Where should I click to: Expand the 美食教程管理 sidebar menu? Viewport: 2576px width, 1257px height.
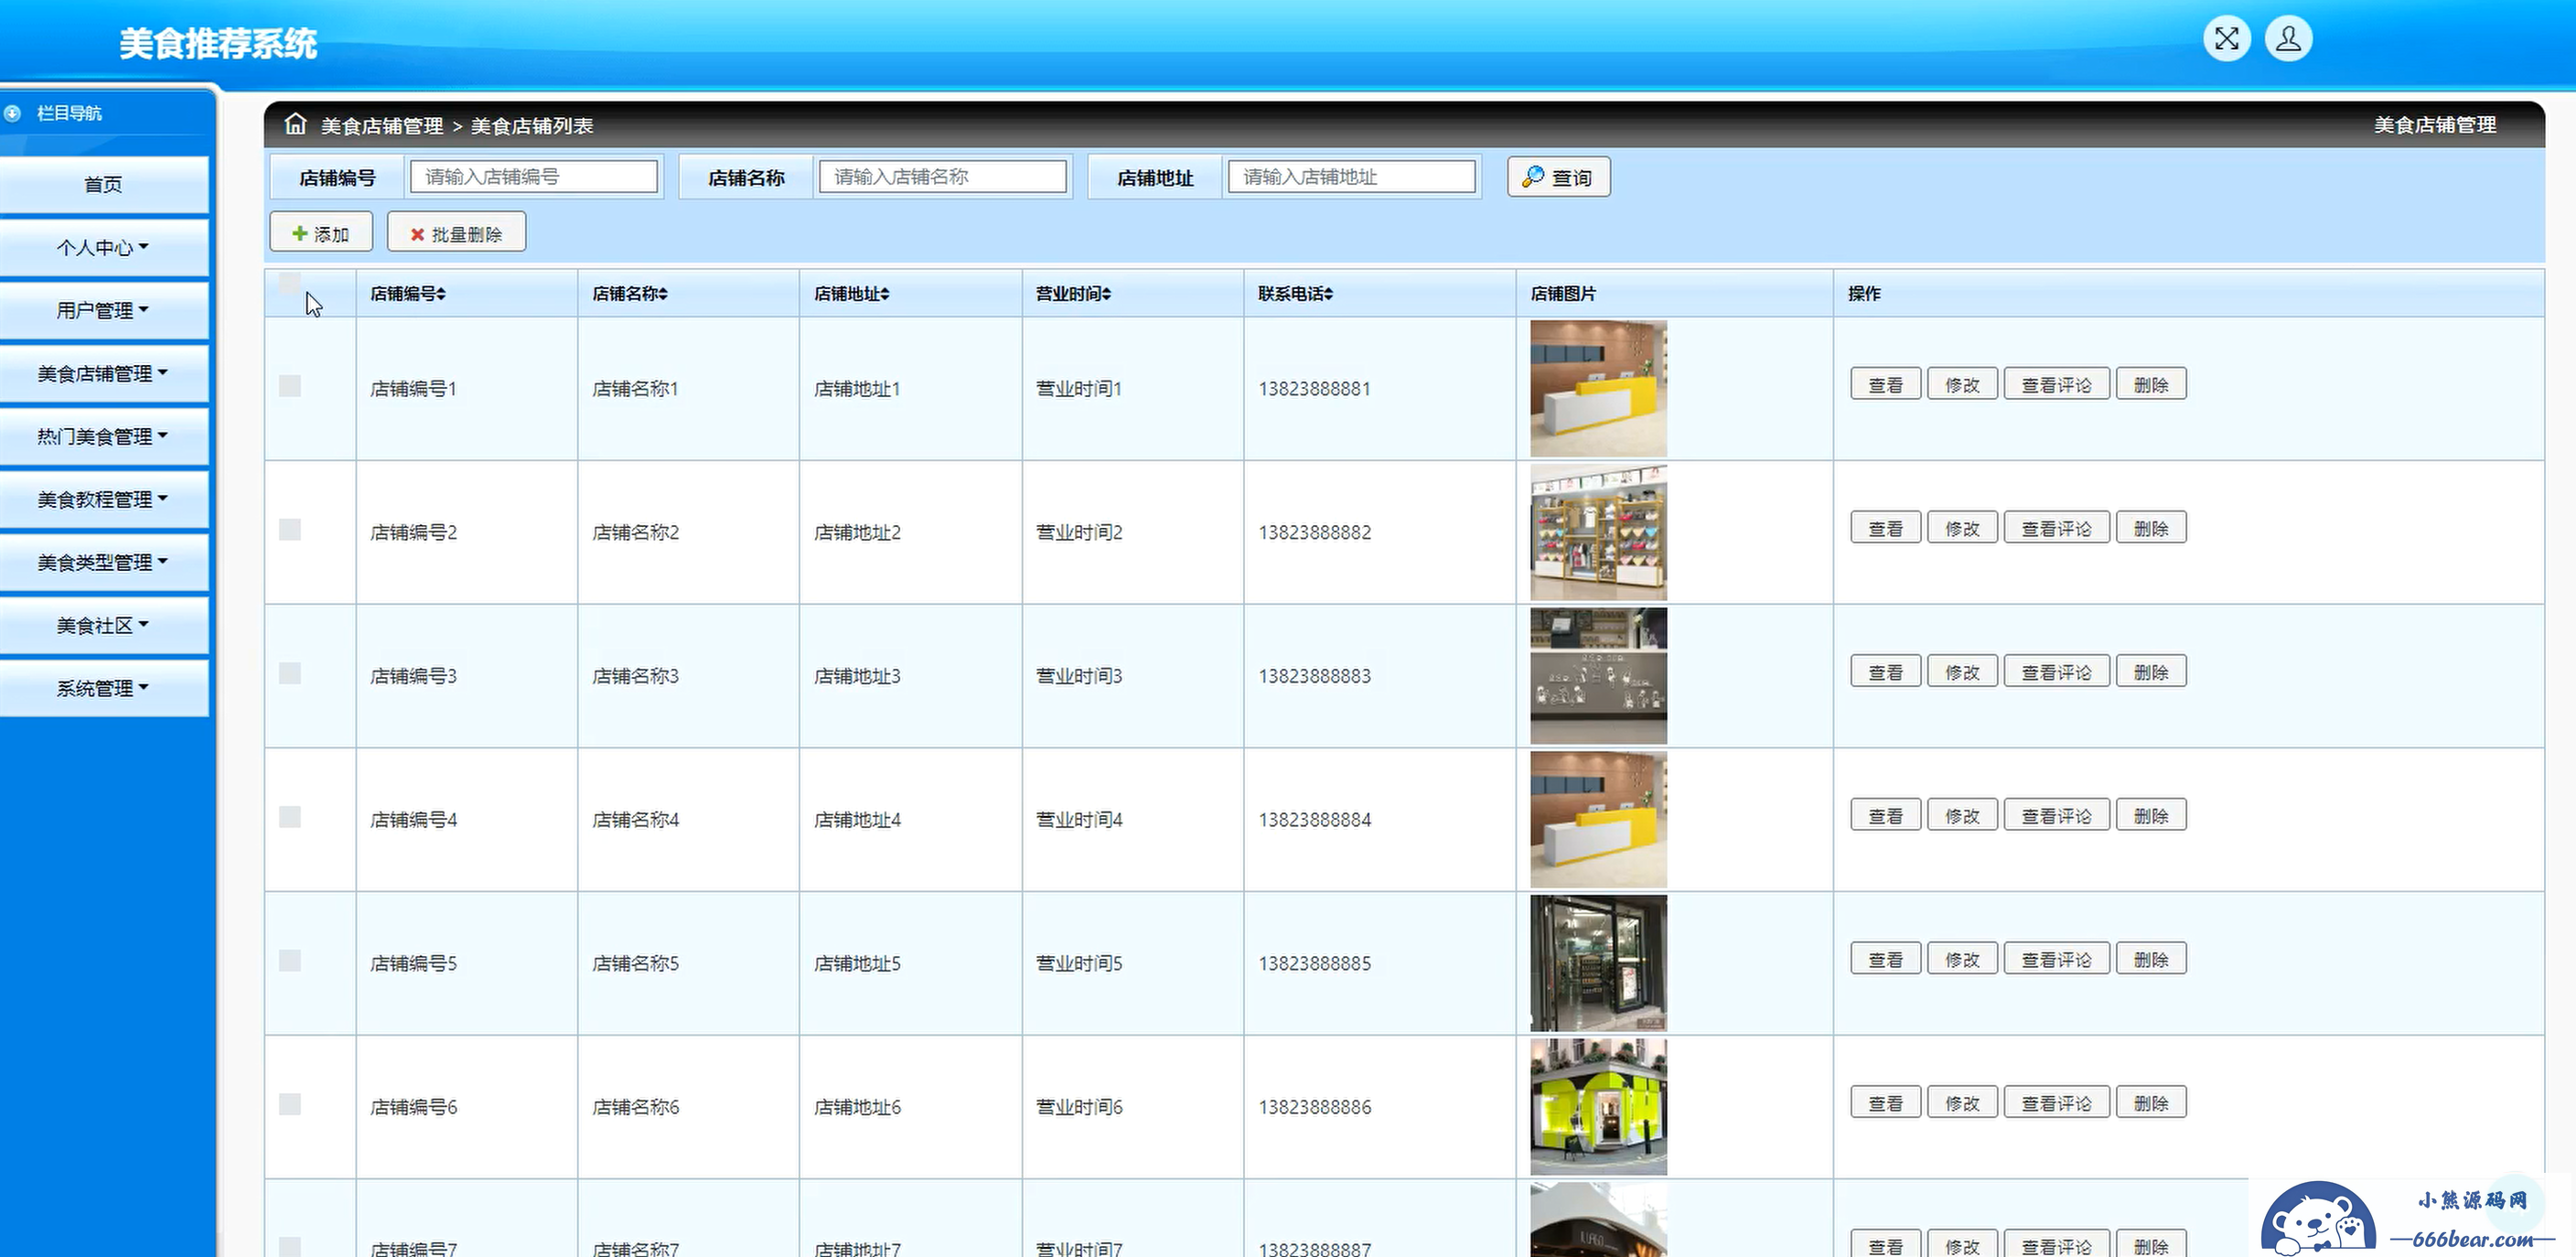103,499
